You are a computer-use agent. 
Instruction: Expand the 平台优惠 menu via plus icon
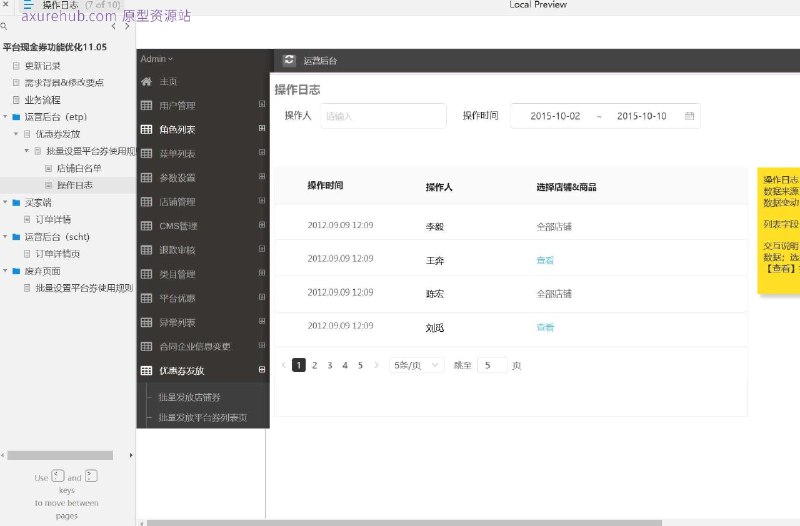tap(262, 297)
